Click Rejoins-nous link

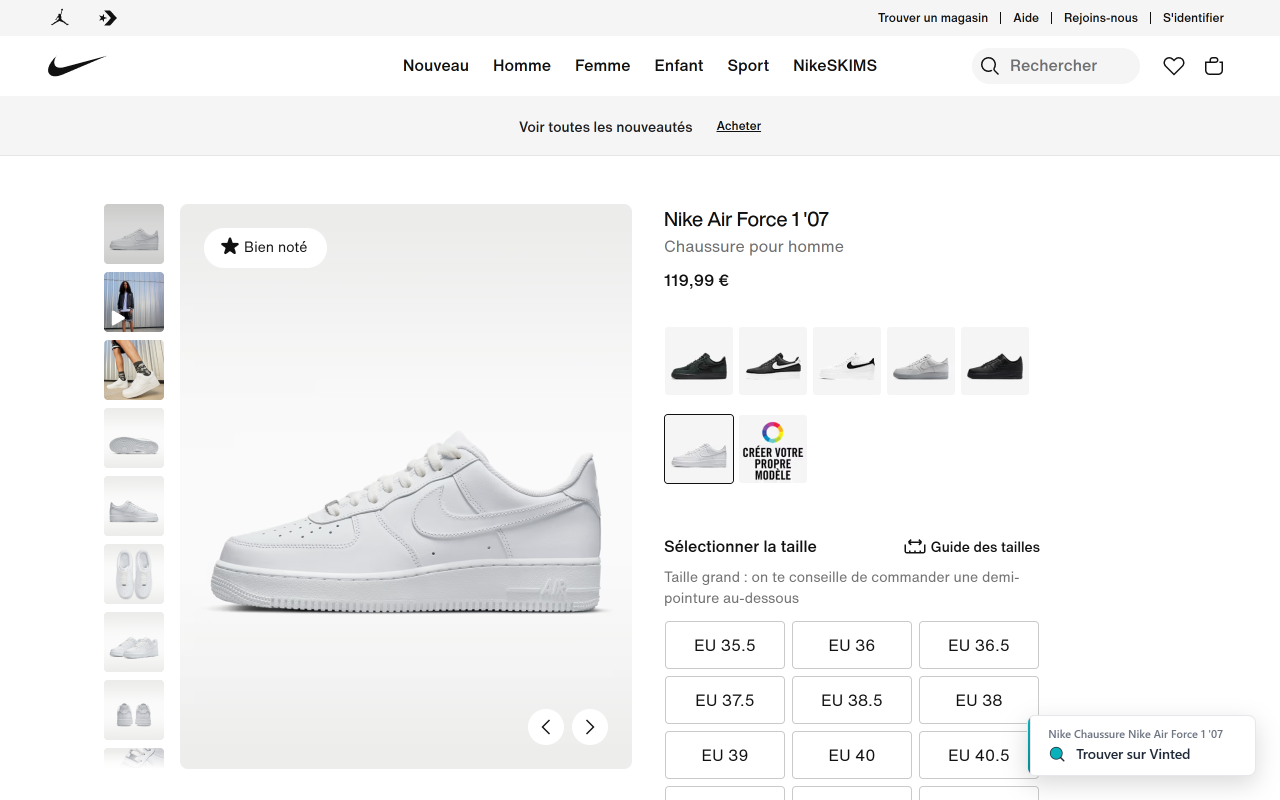1101,18
